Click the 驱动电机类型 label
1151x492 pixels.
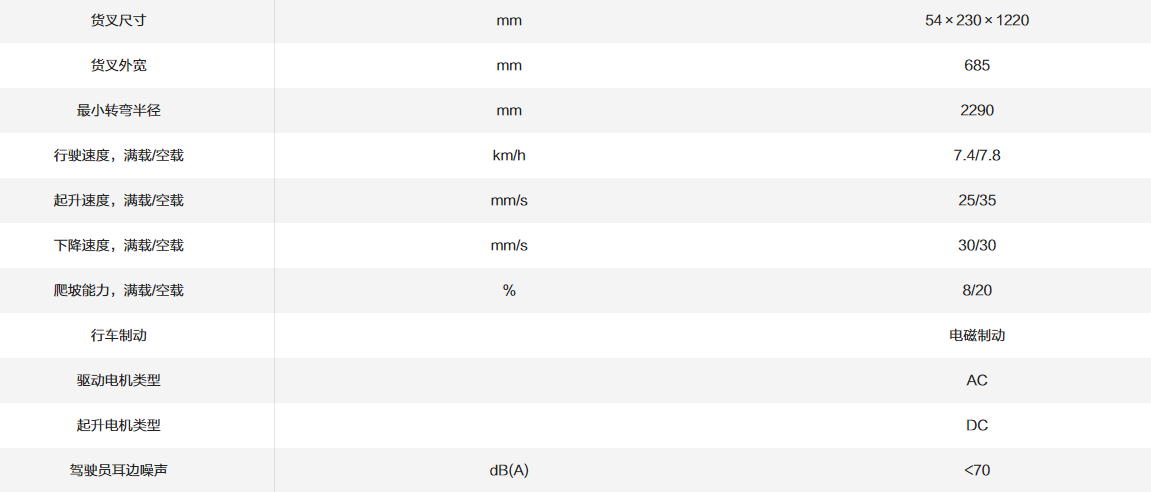click(x=118, y=380)
